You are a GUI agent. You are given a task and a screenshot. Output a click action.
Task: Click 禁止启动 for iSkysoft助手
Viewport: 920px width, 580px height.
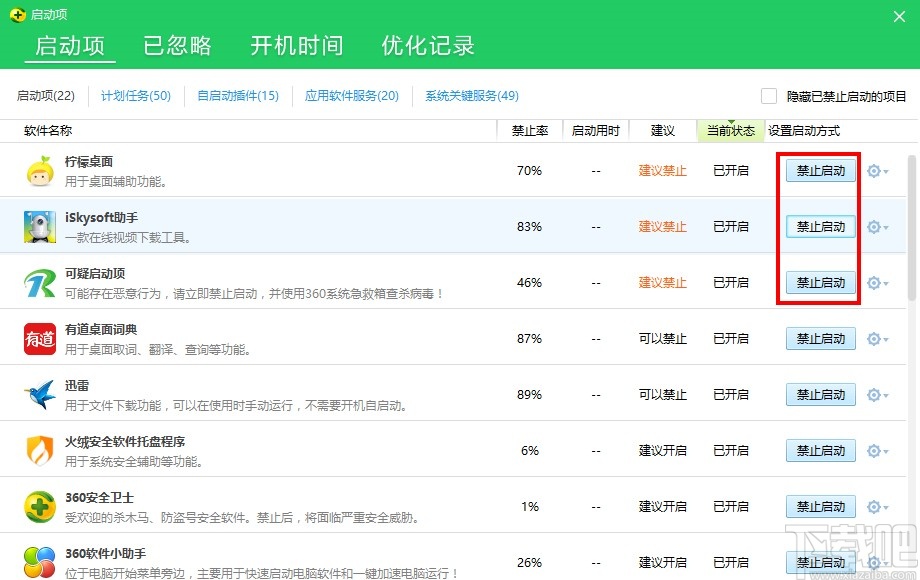pyautogui.click(x=820, y=226)
